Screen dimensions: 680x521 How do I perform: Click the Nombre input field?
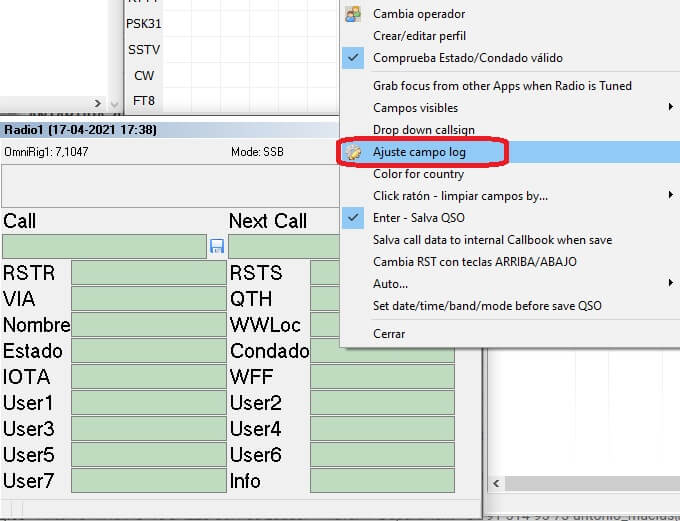(x=148, y=325)
